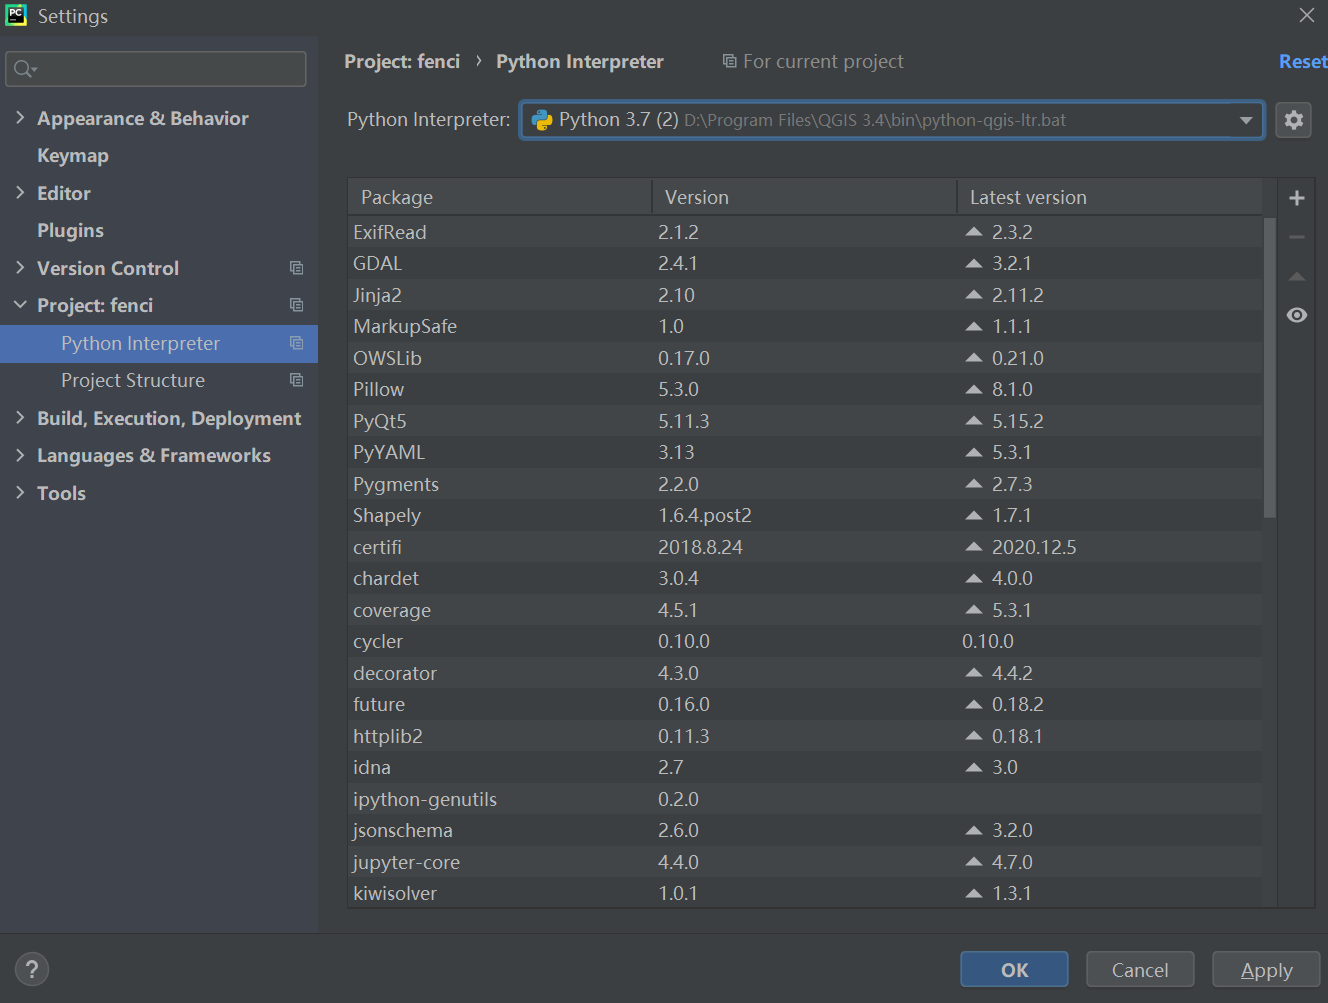Click the magnifier icon in the search field

tap(24, 69)
